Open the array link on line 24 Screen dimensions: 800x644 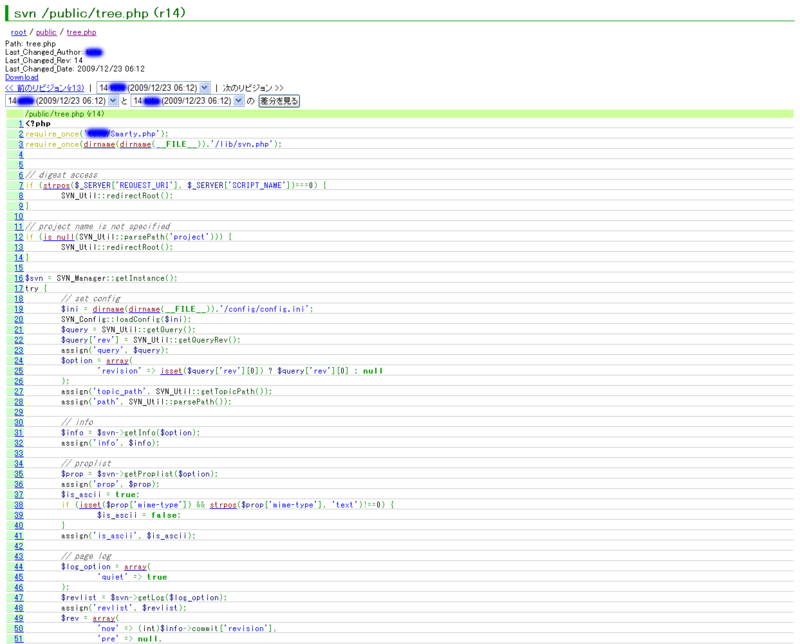click(x=117, y=360)
